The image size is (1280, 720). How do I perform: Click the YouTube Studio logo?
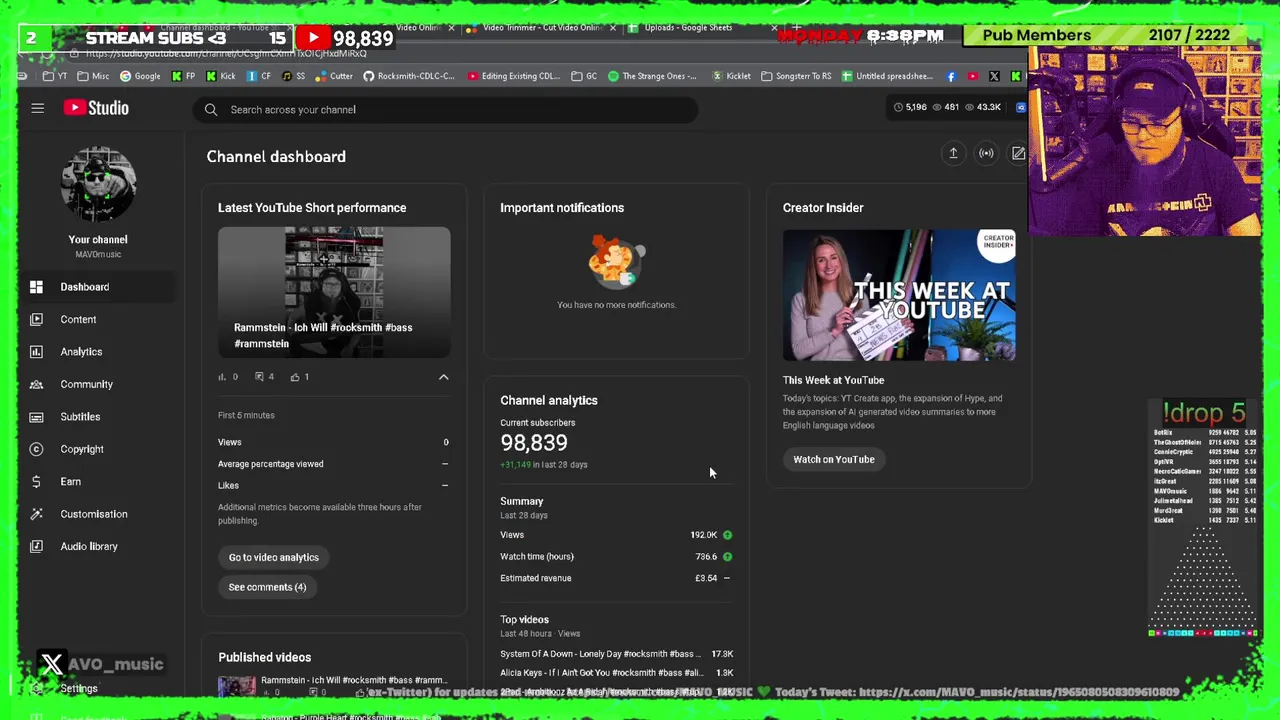96,108
